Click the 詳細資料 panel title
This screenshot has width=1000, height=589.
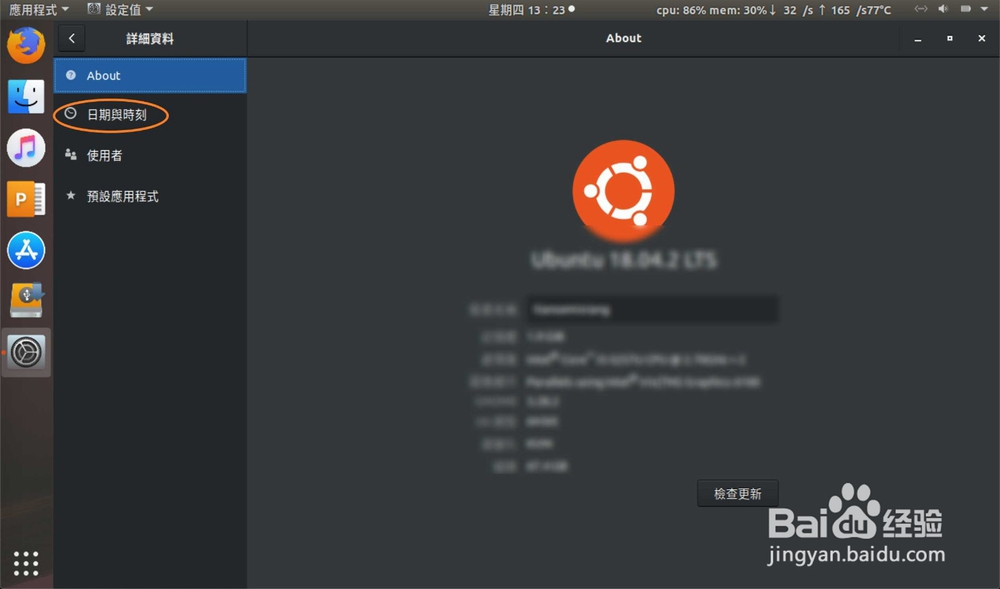click(150, 39)
